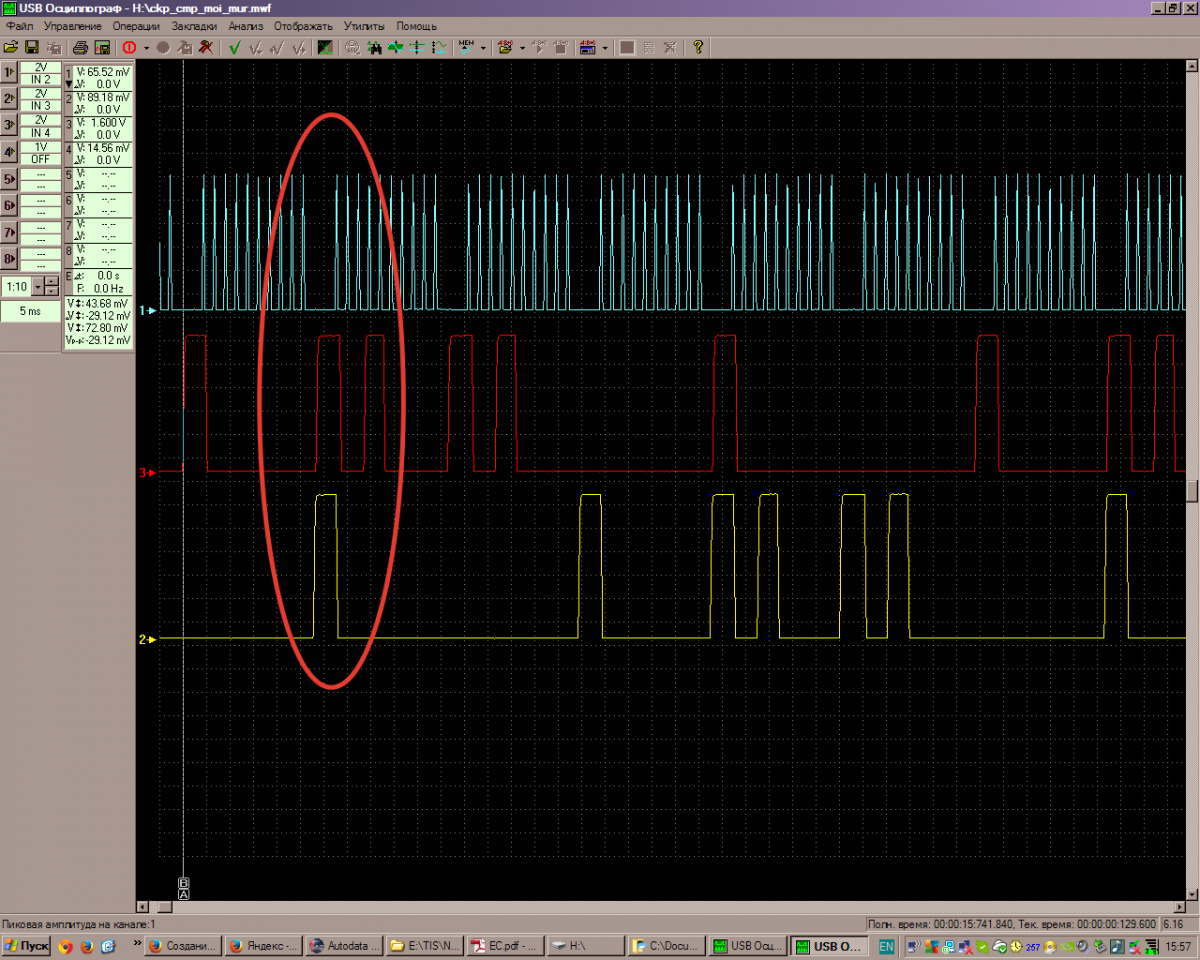Toggle channel 7 button
The image size is (1200, 960).
pyautogui.click(x=9, y=234)
